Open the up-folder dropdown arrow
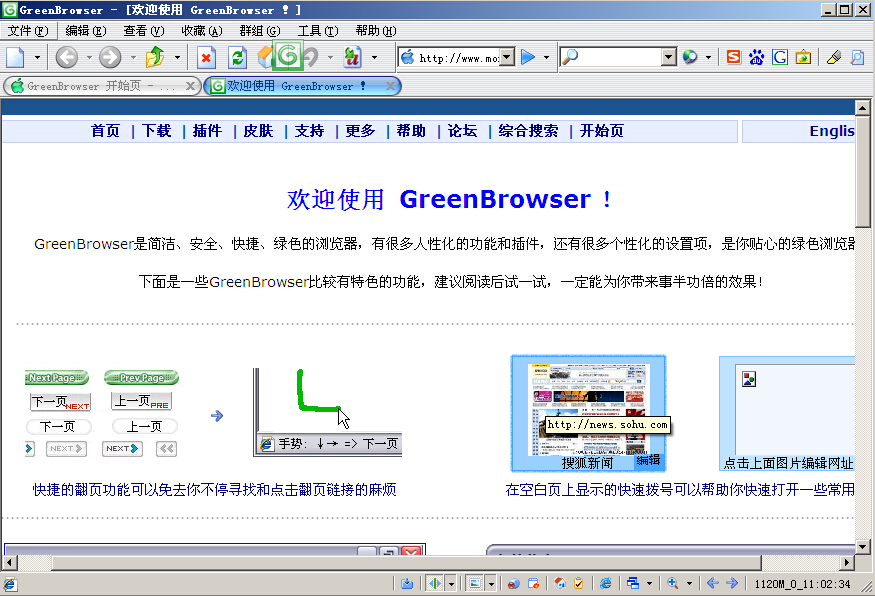Image resolution: width=875 pixels, height=596 pixels. coord(177,57)
